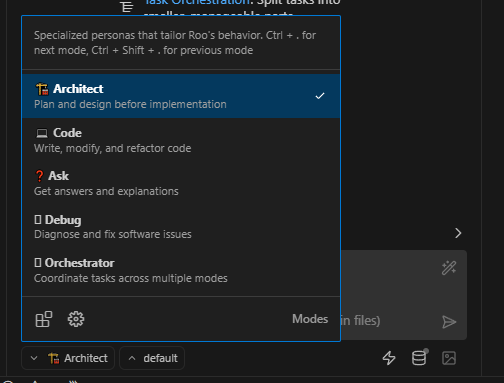
Task: Select the Debug mode
Action: point(181,226)
